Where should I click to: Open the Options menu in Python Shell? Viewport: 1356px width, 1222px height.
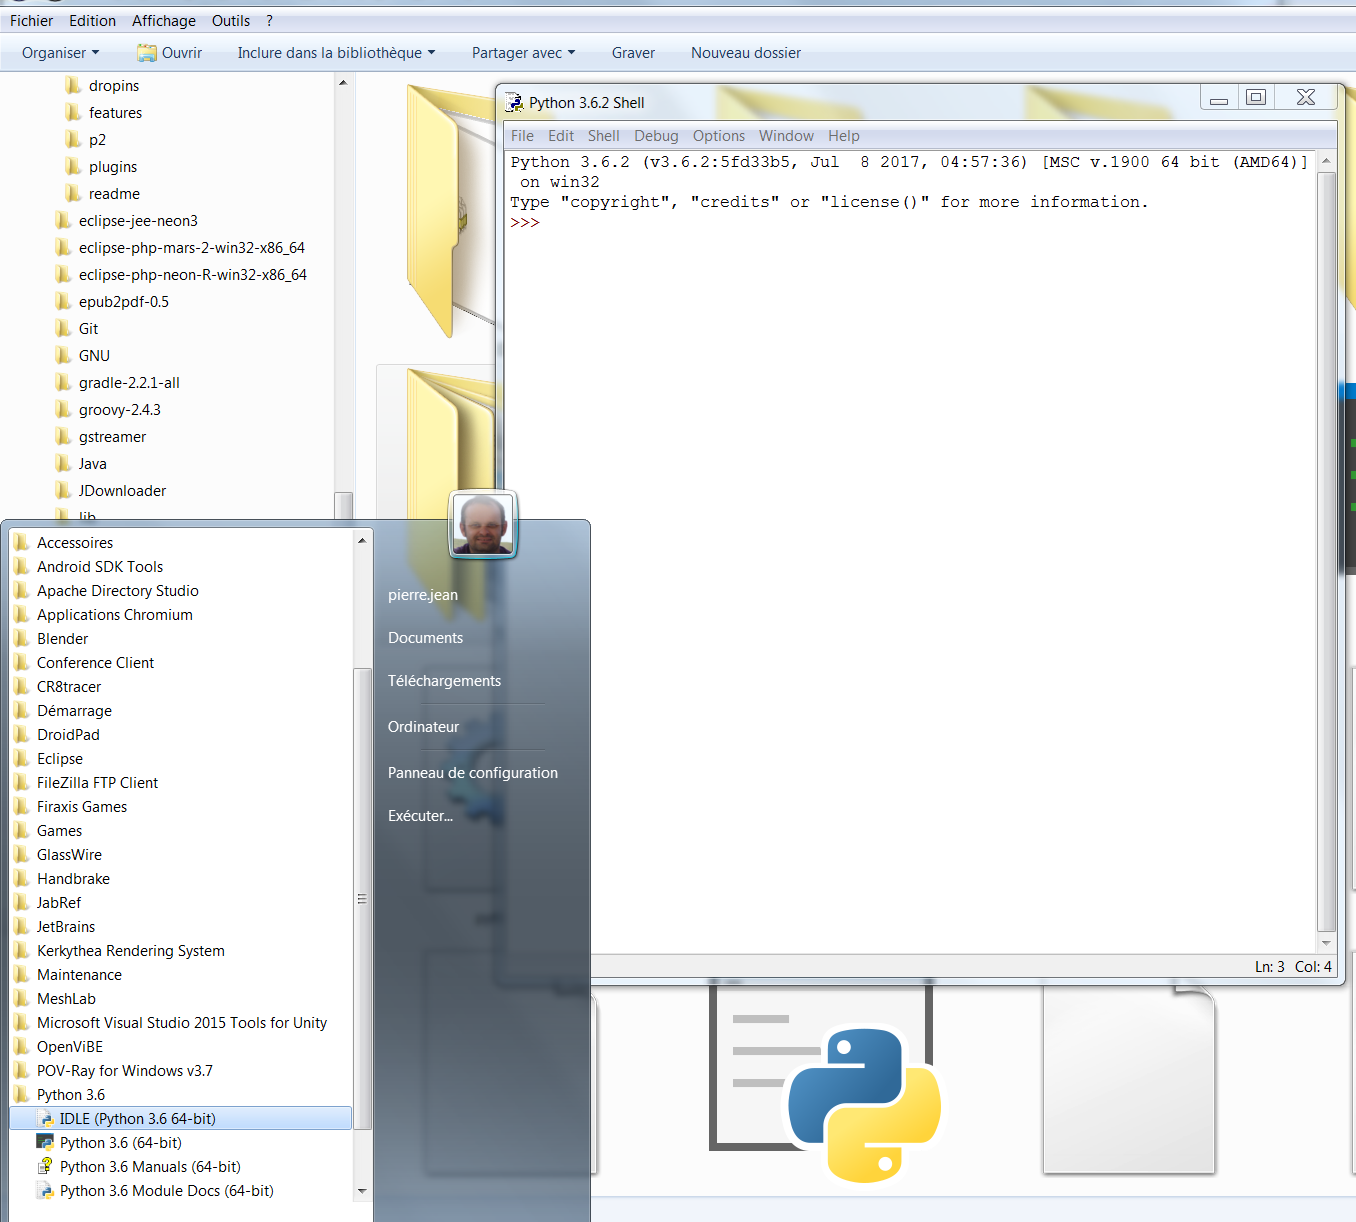tap(719, 136)
